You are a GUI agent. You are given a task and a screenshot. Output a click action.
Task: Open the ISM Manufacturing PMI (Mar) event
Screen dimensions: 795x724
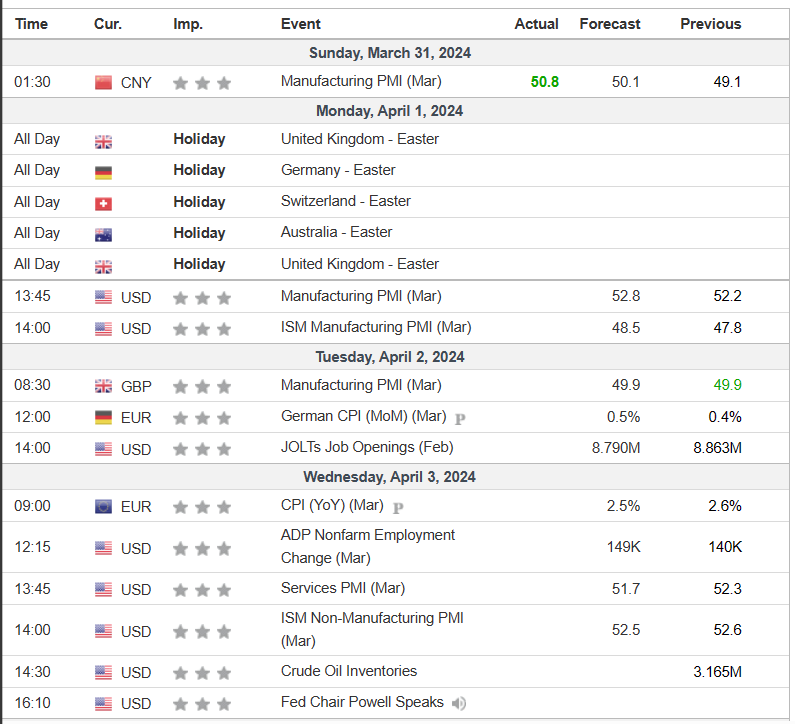click(376, 327)
